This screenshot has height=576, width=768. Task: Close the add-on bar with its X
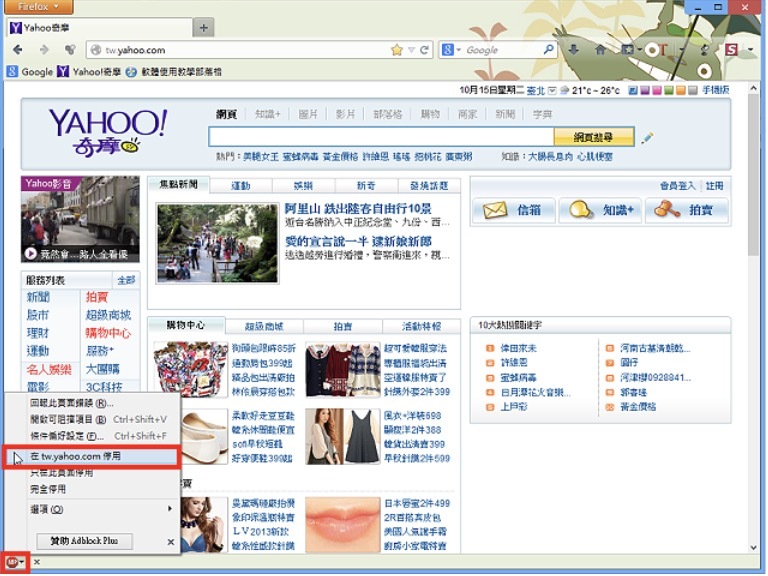pos(37,562)
